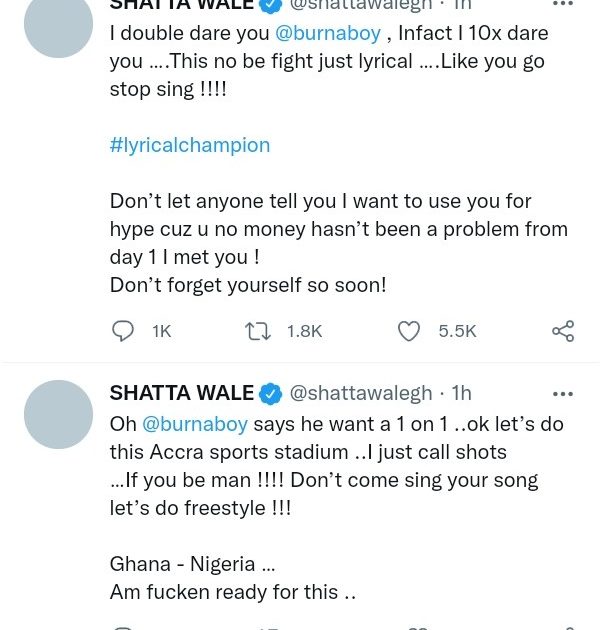Retweet the #lyricalchampion tweet

tap(258, 331)
